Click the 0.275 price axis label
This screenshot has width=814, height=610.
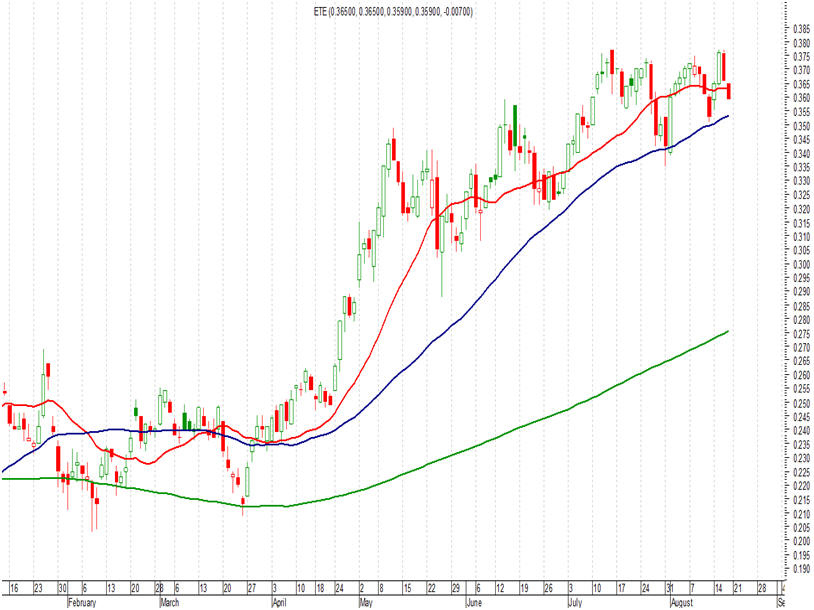click(x=803, y=334)
